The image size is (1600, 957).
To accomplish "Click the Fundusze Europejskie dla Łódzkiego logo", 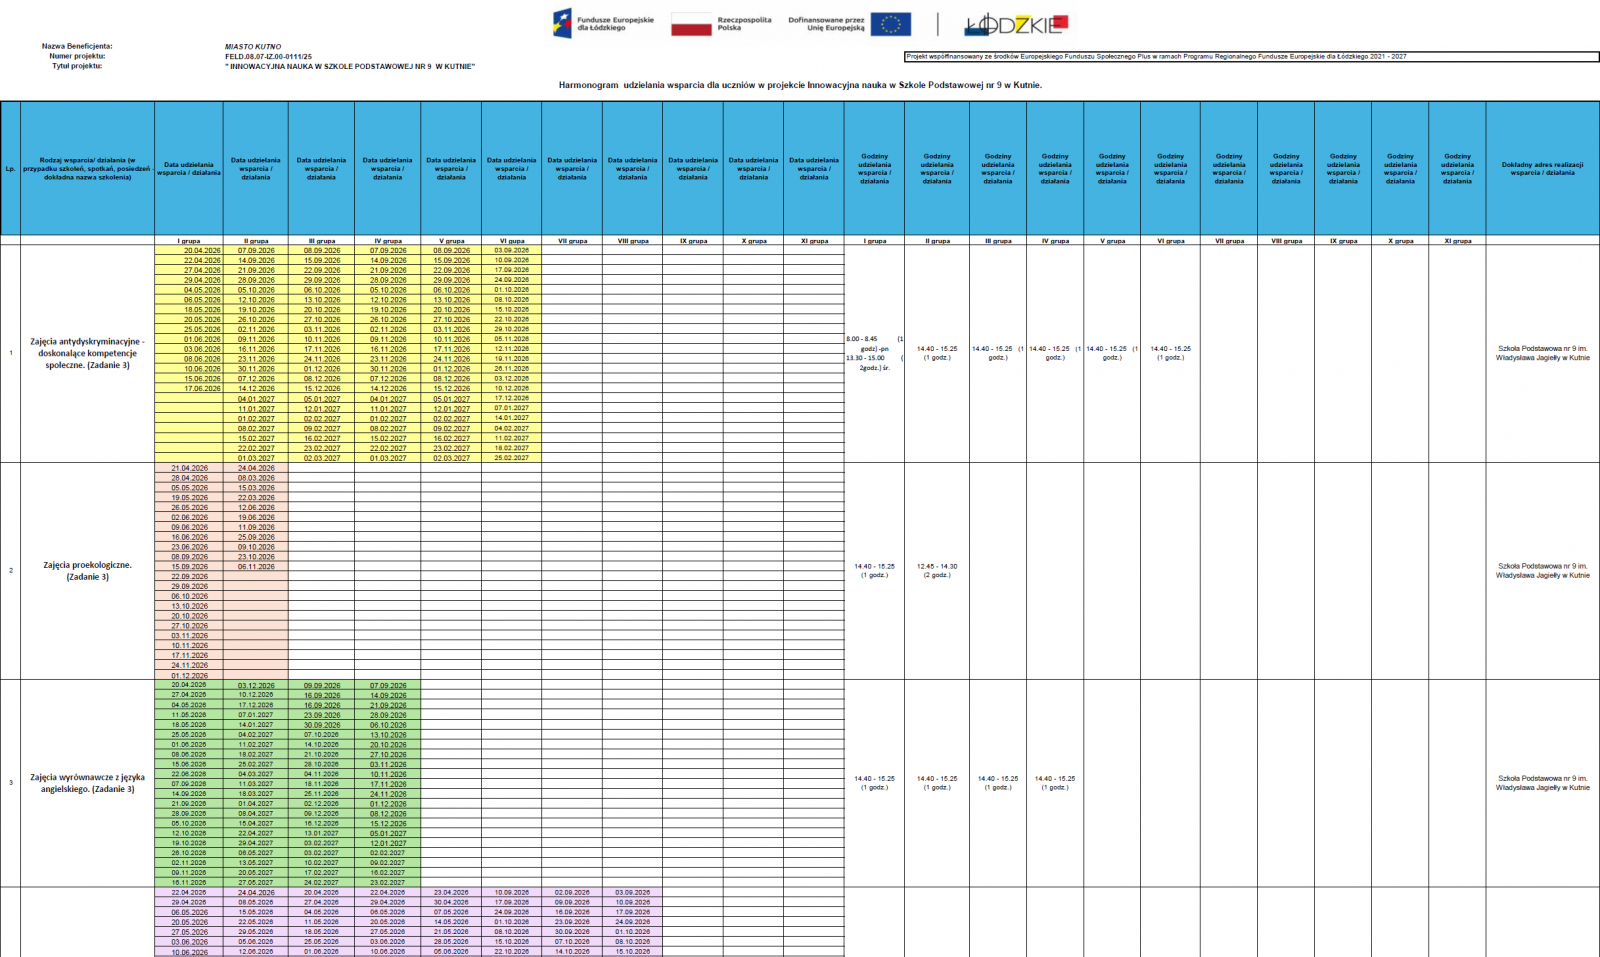I will (603, 24).
